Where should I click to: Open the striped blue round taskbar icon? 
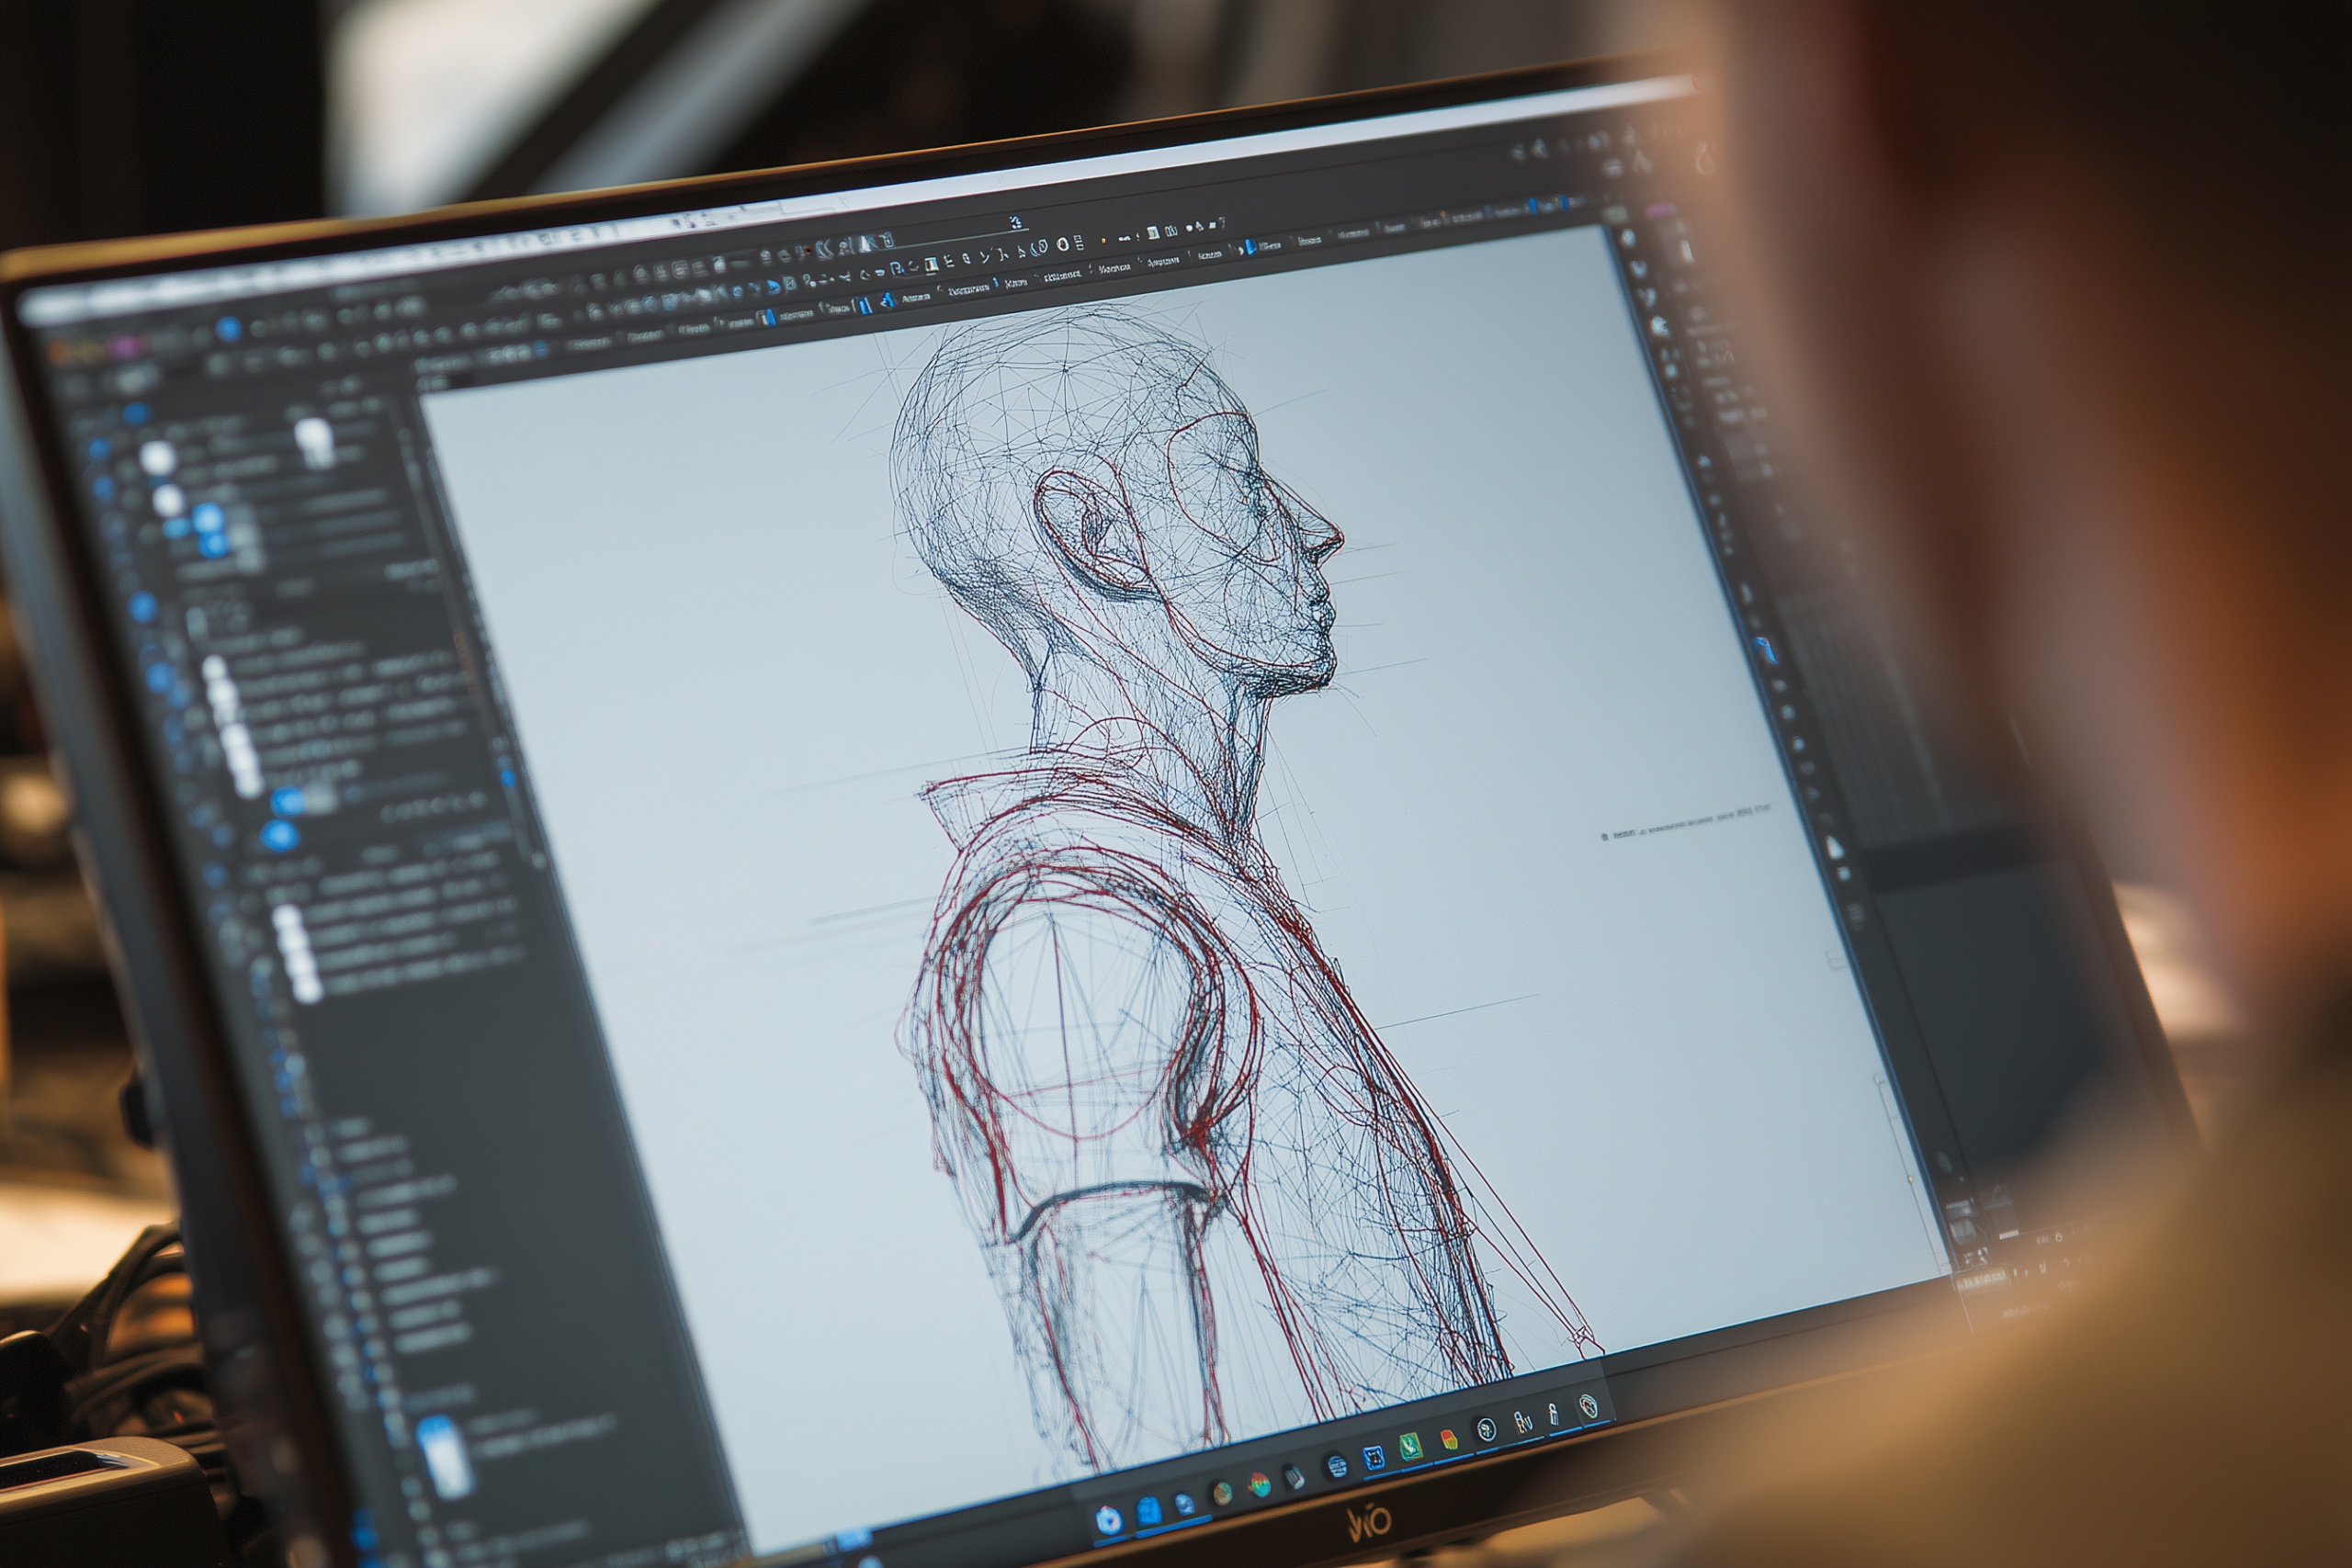1338,1467
